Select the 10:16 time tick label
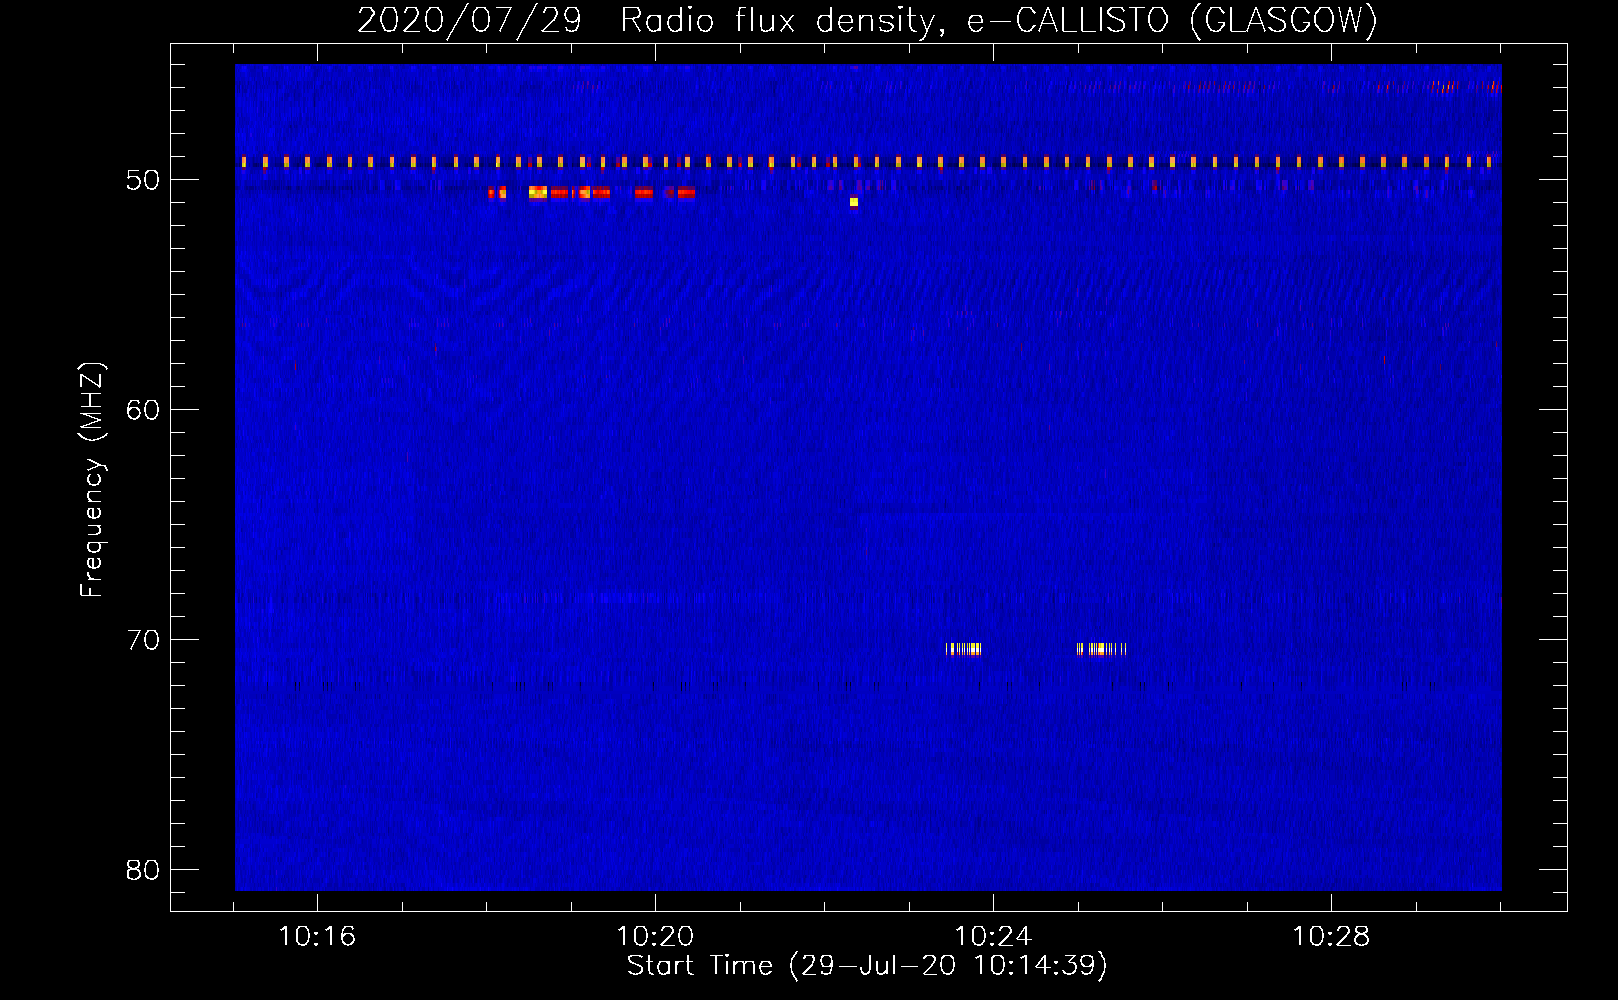 pyautogui.click(x=317, y=936)
